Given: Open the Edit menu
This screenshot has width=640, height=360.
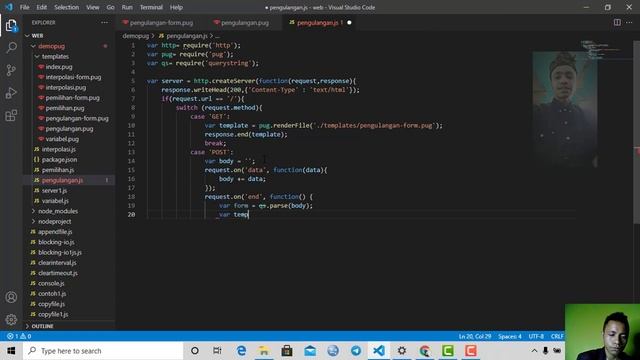Looking at the screenshot, I should (42, 7).
